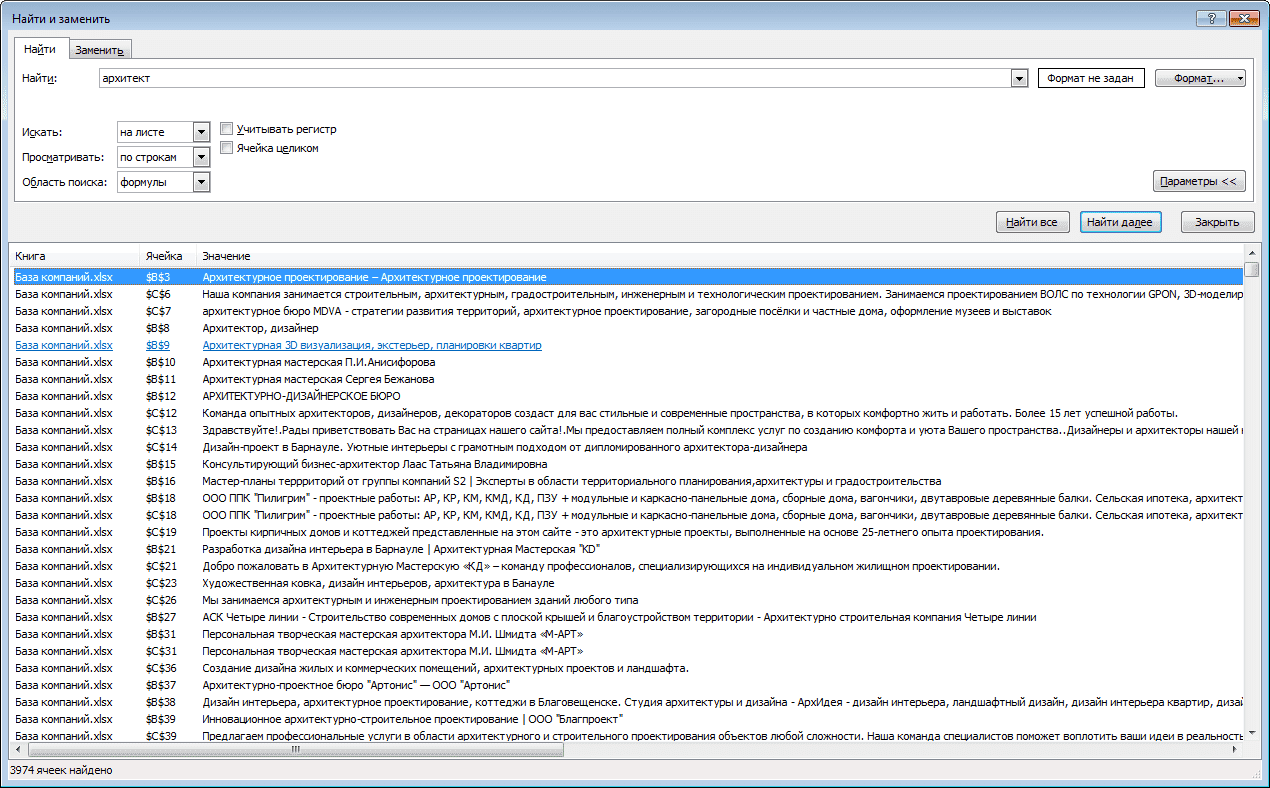Select 'Архитектурная мастерская Сергея Бежанова' result
Screen dimensions: 1270x788
pos(627,379)
